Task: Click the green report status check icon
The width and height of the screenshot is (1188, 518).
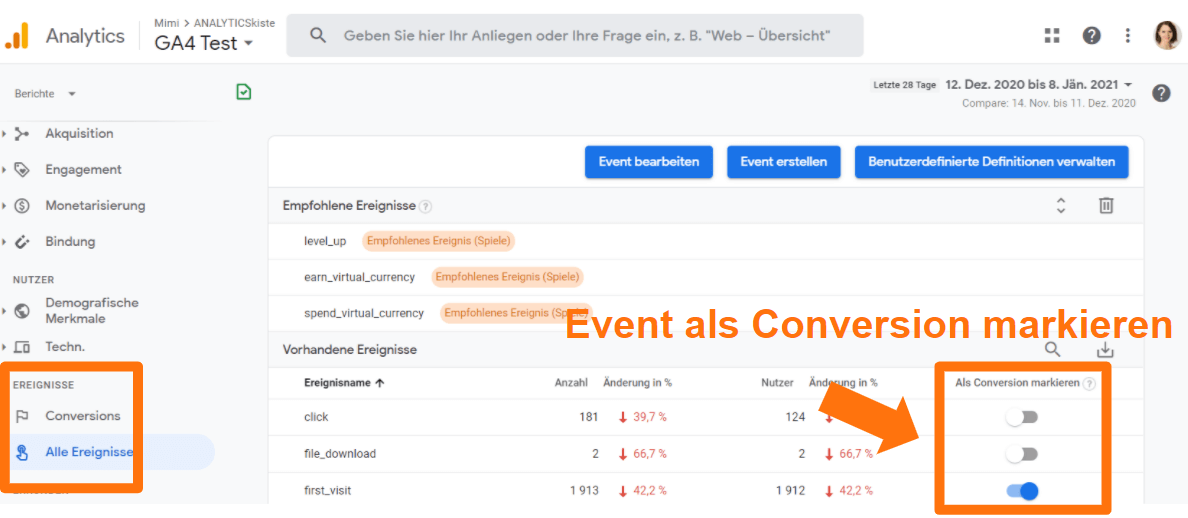Action: [x=244, y=92]
